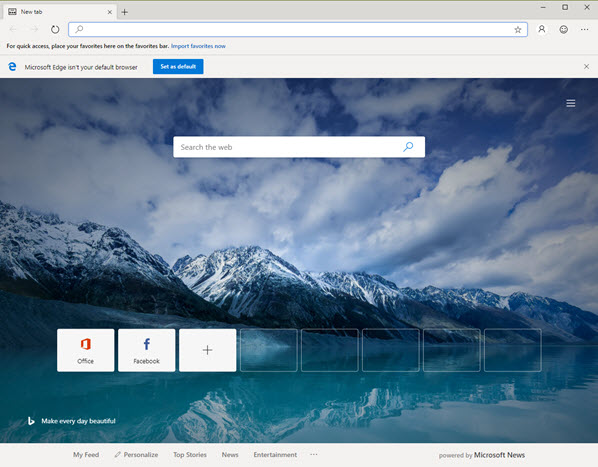Close the New tab tab

click(109, 12)
